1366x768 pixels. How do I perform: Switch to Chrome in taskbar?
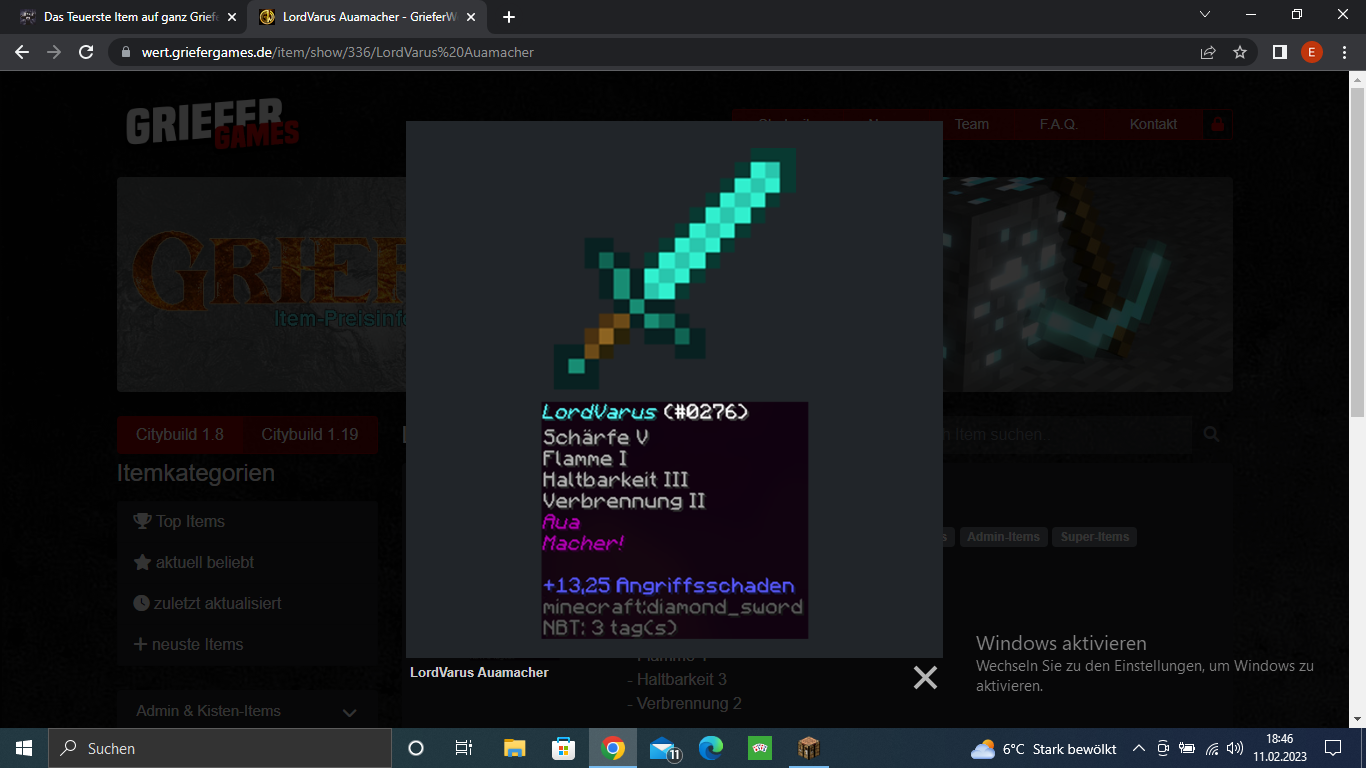[613, 748]
